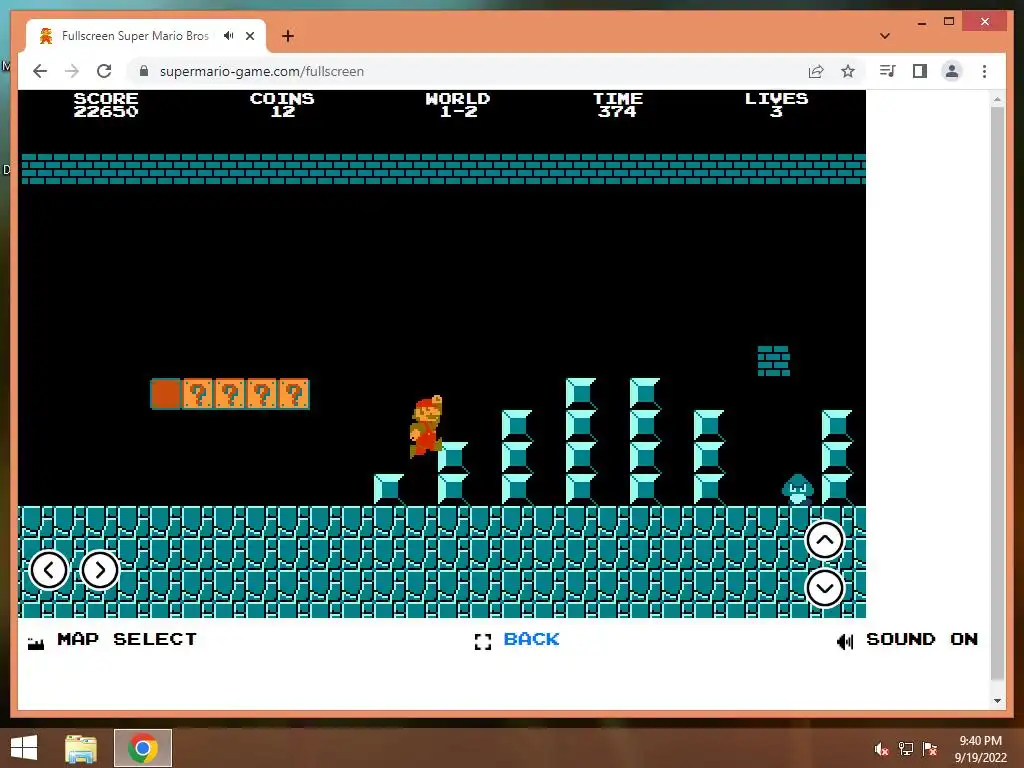Click the Goomba enemy near the blocks

click(797, 490)
